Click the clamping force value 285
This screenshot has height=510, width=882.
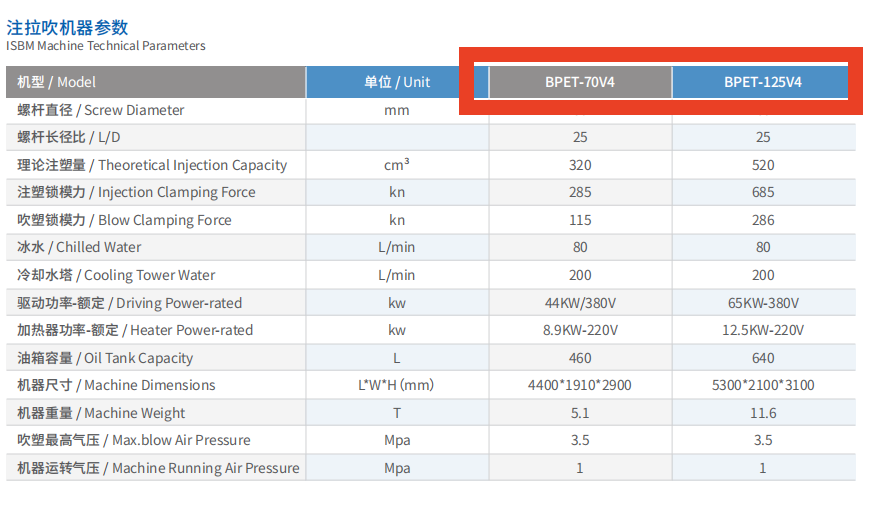(x=580, y=192)
